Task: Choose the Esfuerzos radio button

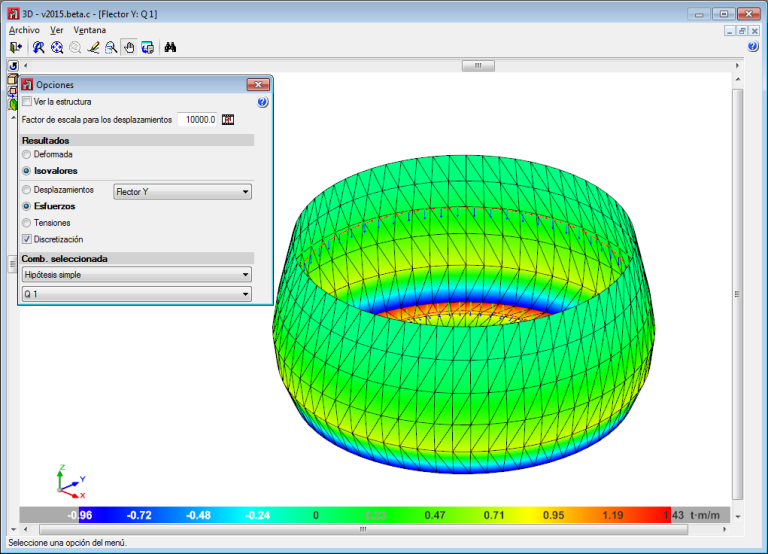Action: [x=26, y=206]
